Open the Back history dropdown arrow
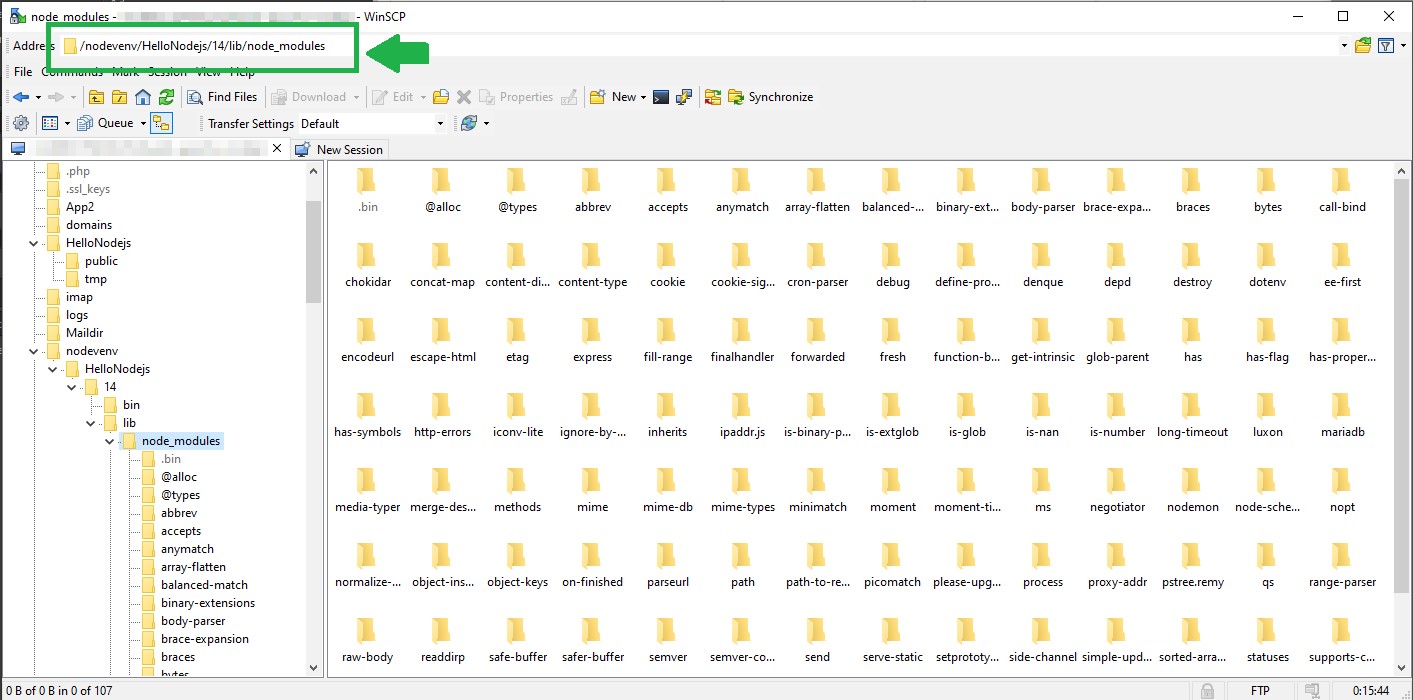This screenshot has width=1413, height=700. 38,97
